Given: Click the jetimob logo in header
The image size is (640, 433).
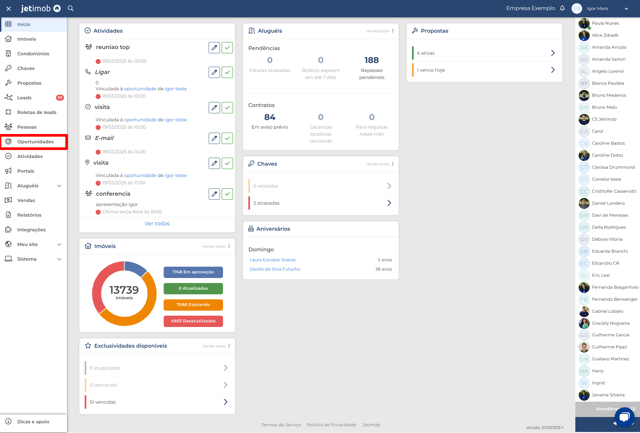Looking at the screenshot, I should pos(41,8).
